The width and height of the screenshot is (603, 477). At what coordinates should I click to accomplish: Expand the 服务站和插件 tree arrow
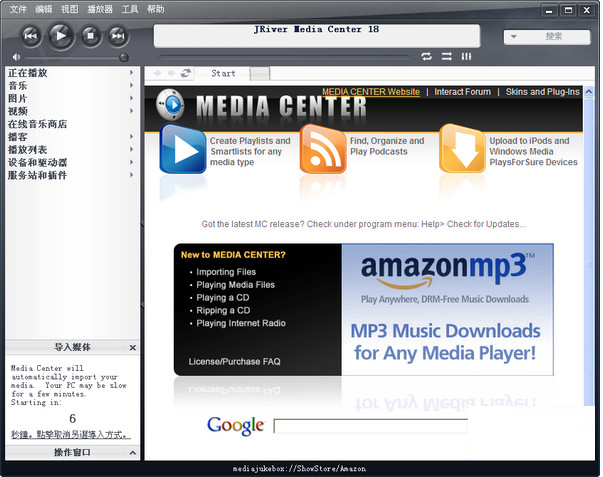[132, 175]
